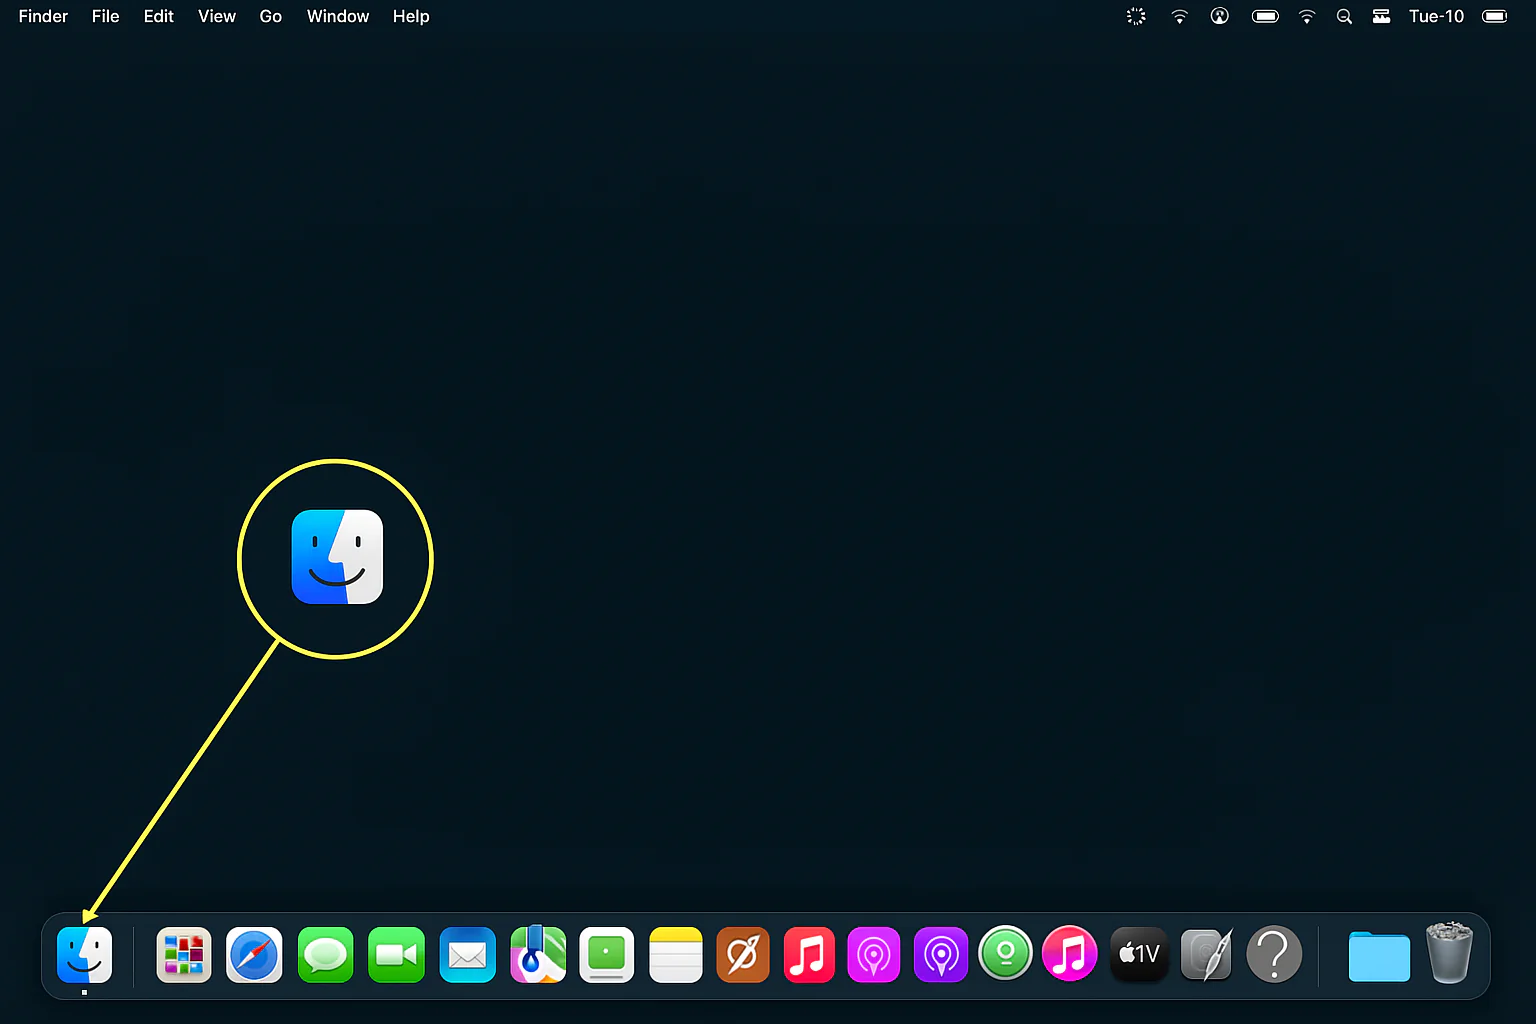Viewport: 1536px width, 1024px height.
Task: Click the gray question mark Dock icon
Action: click(1274, 955)
